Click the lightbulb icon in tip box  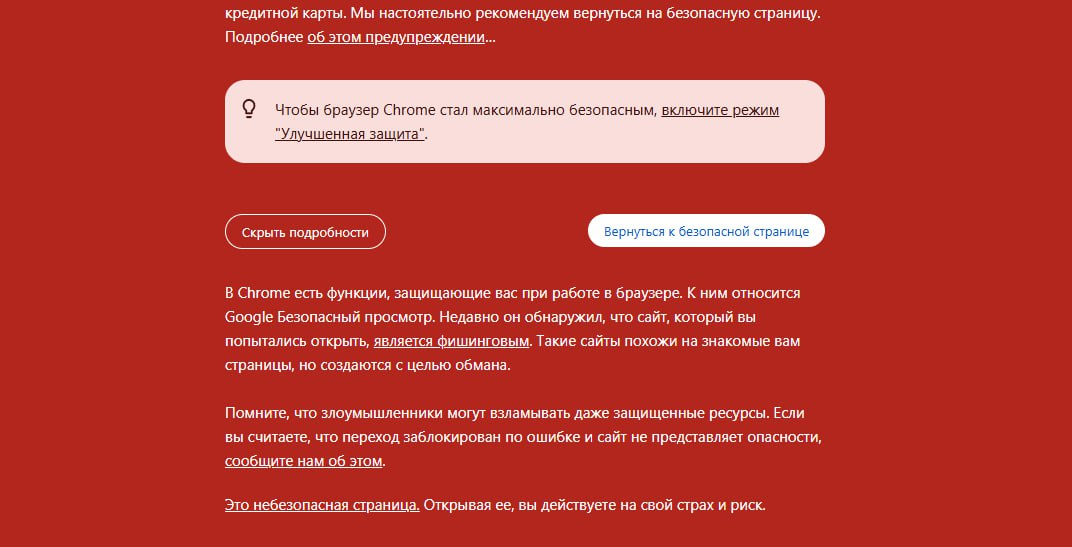[249, 109]
